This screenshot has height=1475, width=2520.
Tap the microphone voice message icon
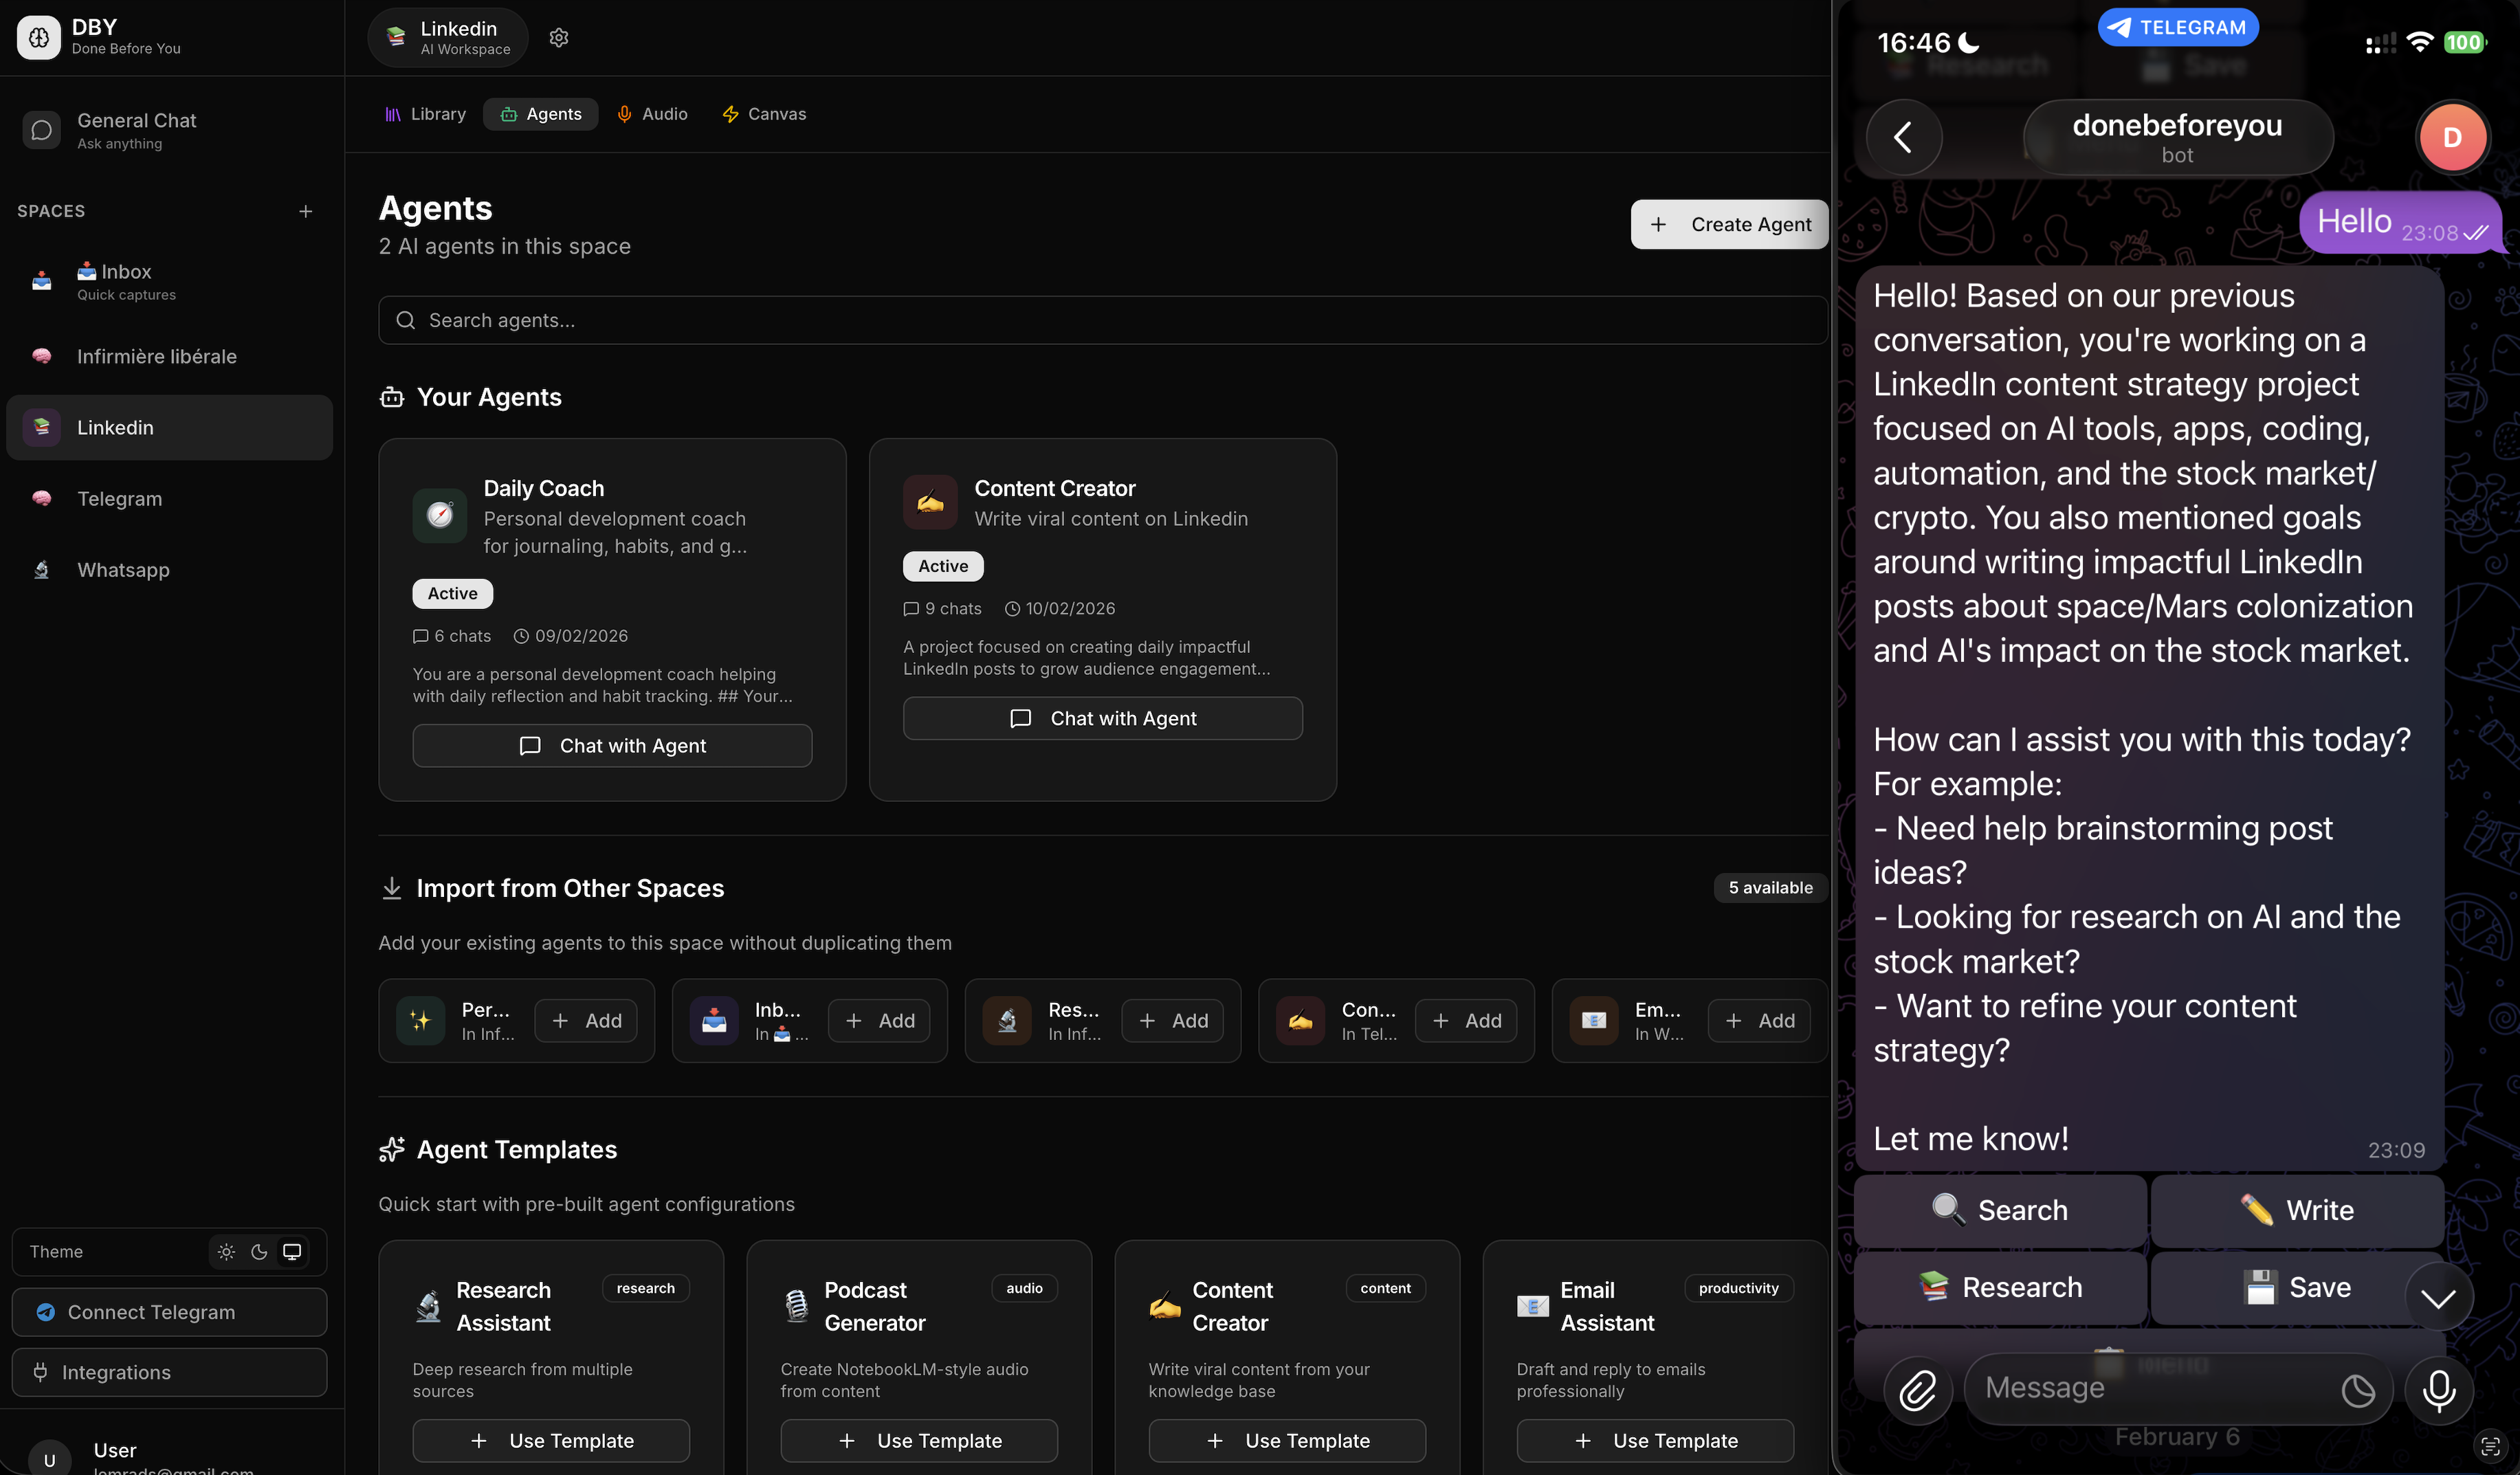coord(2438,1390)
